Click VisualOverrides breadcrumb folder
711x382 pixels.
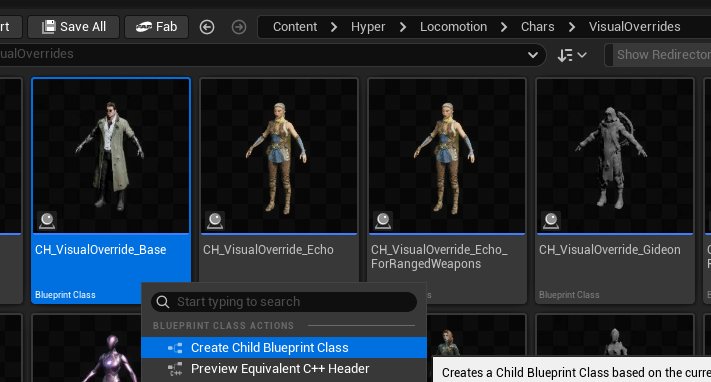point(634,27)
